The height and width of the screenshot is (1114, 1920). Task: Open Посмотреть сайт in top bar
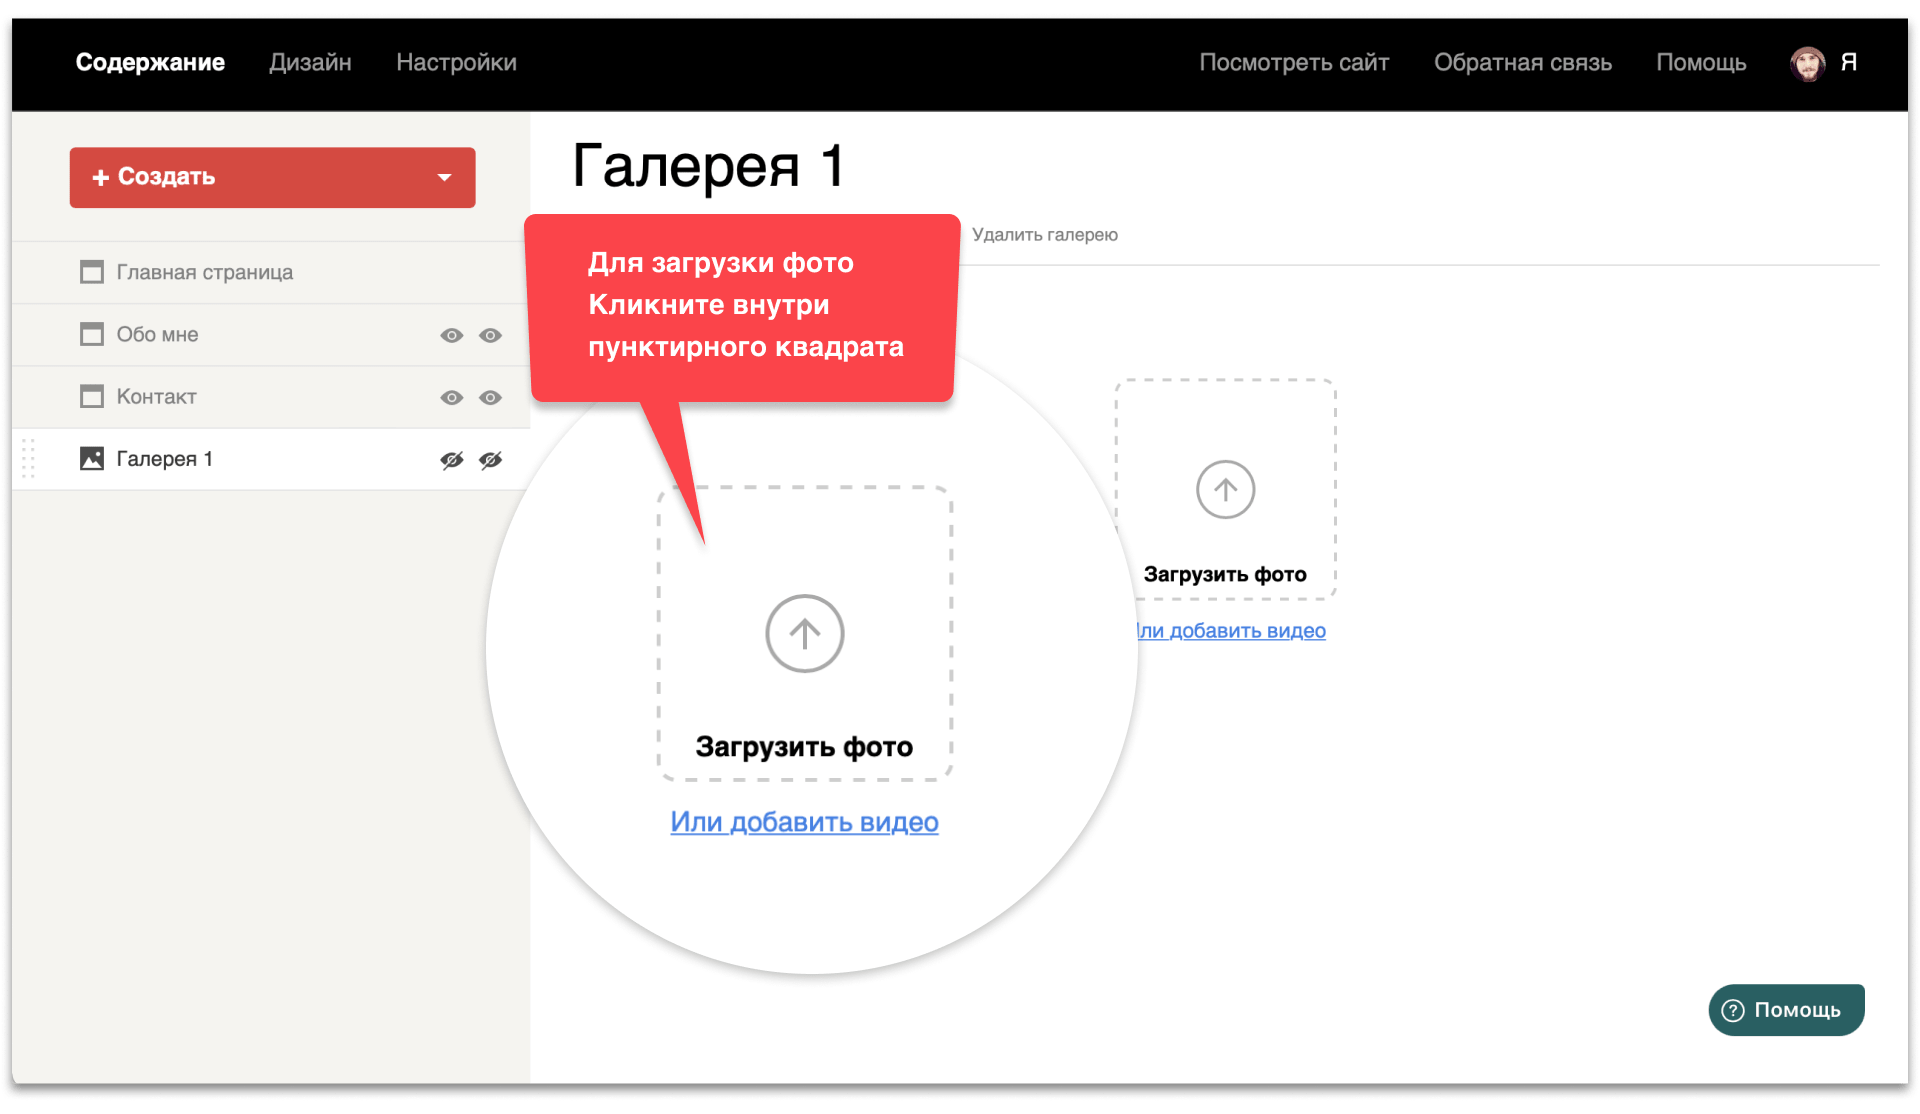coord(1294,62)
